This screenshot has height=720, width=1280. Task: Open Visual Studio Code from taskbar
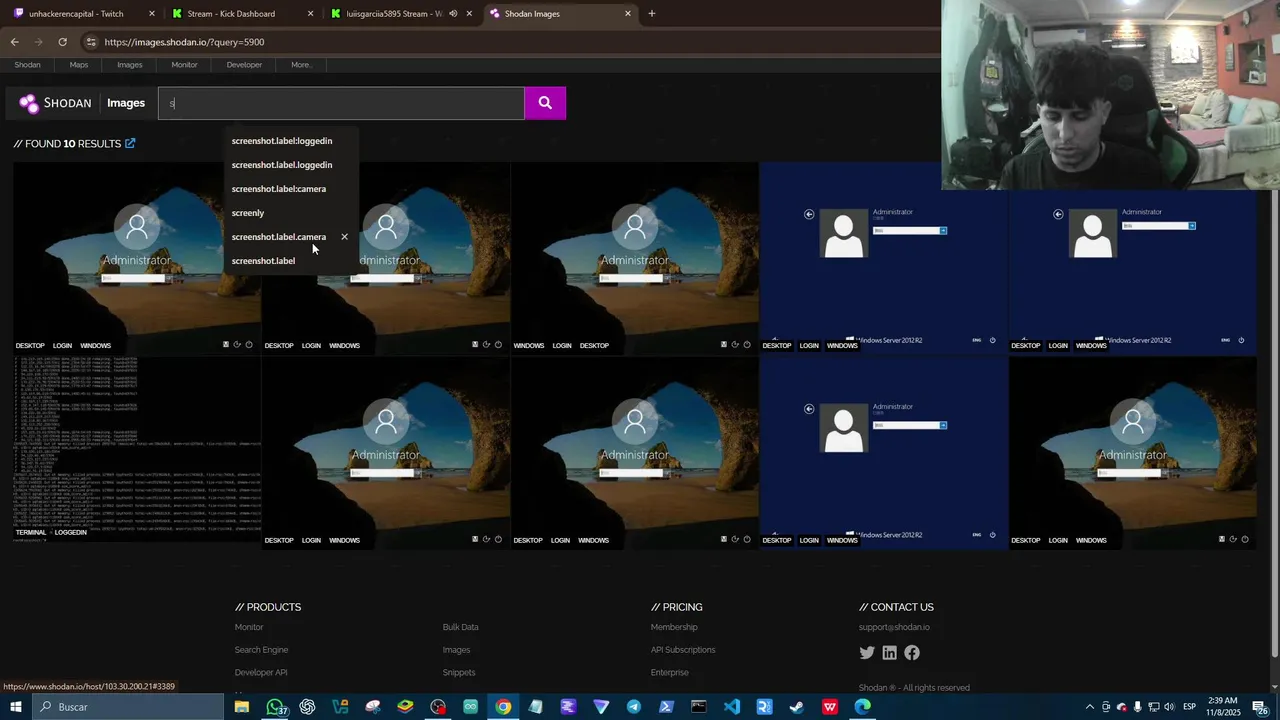732,707
